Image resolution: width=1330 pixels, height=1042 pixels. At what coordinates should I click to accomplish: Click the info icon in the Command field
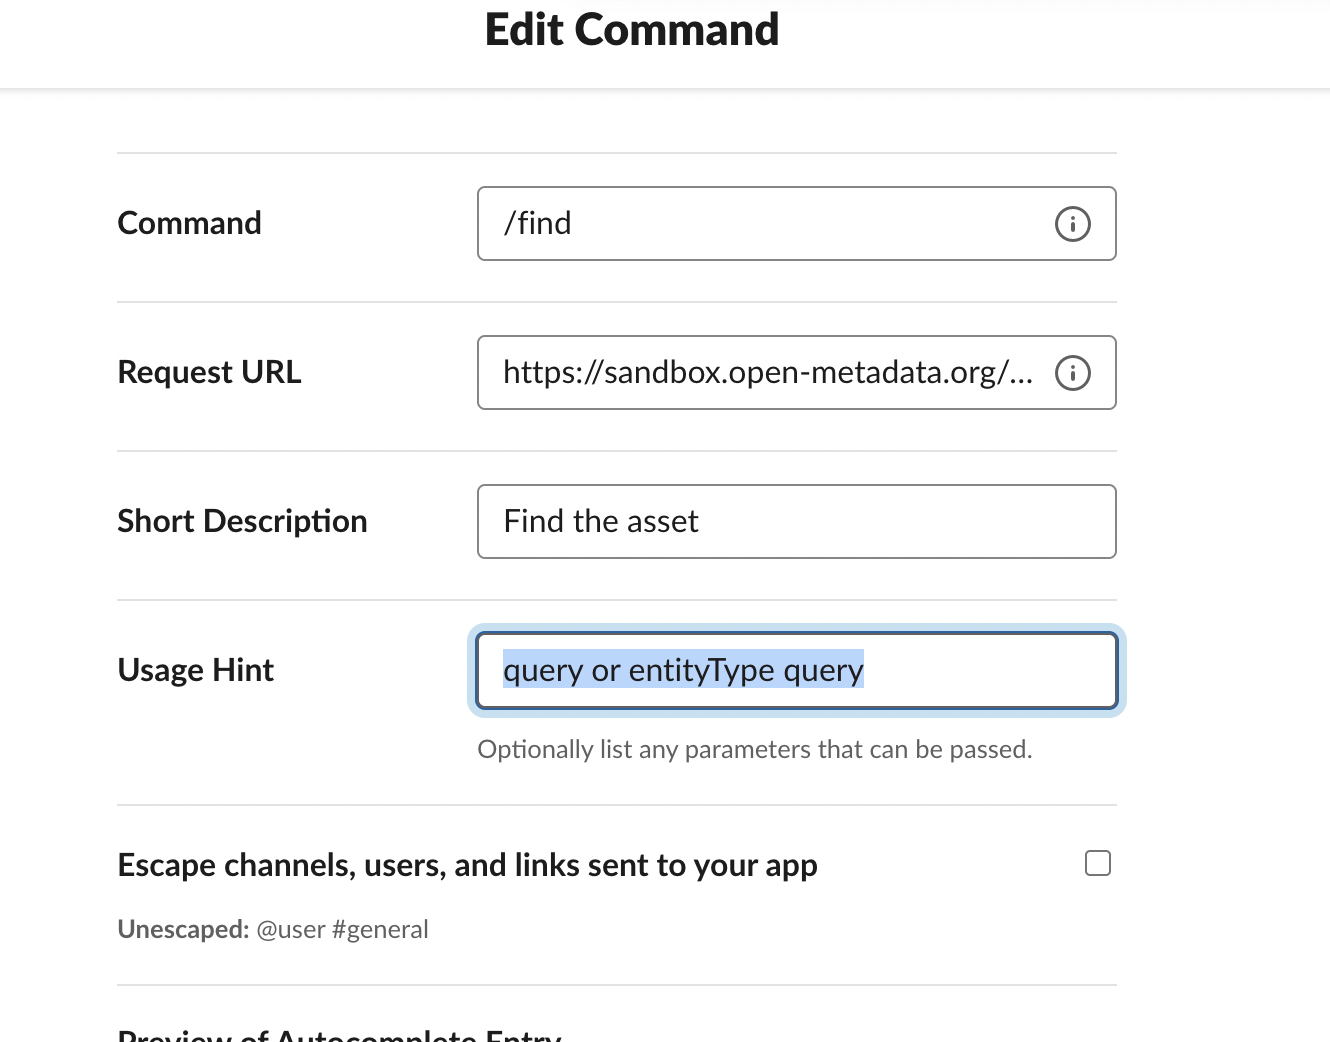coord(1072,224)
